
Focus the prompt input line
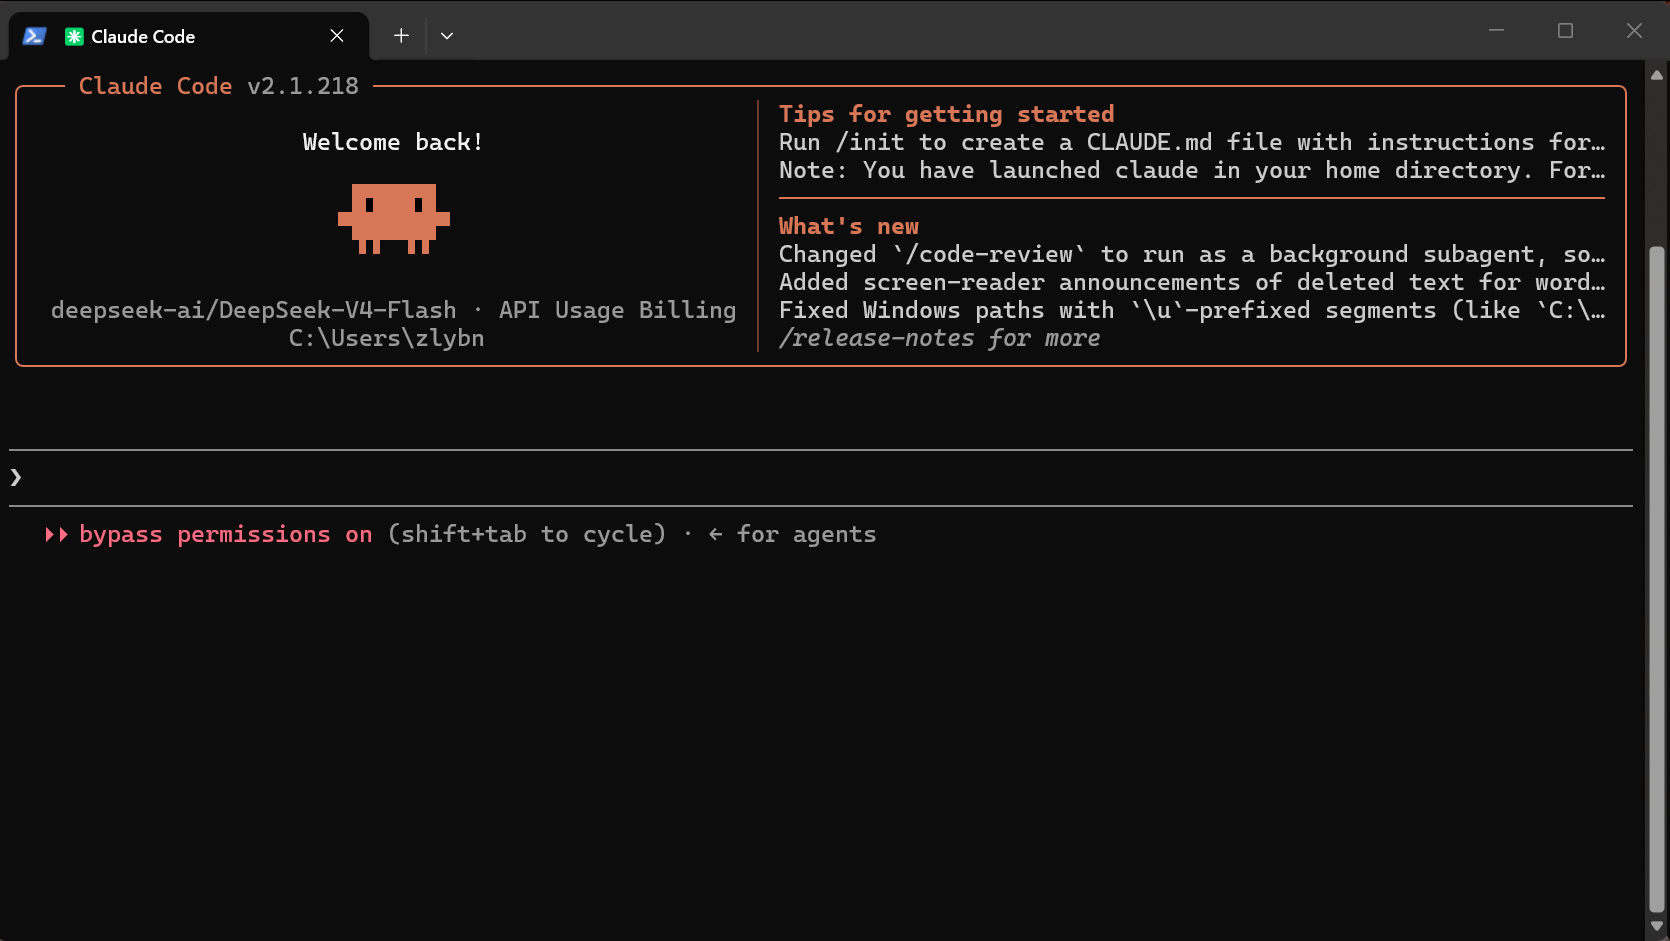(820, 478)
